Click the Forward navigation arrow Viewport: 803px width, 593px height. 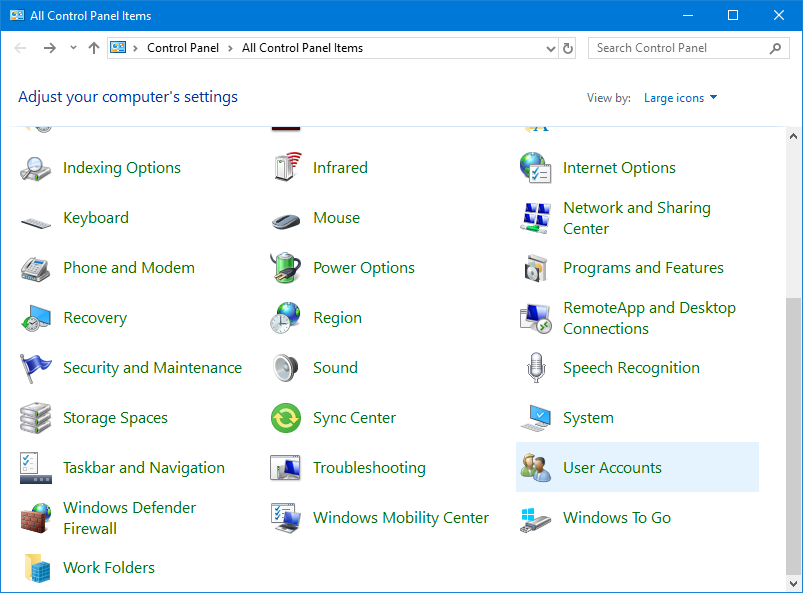pos(50,48)
